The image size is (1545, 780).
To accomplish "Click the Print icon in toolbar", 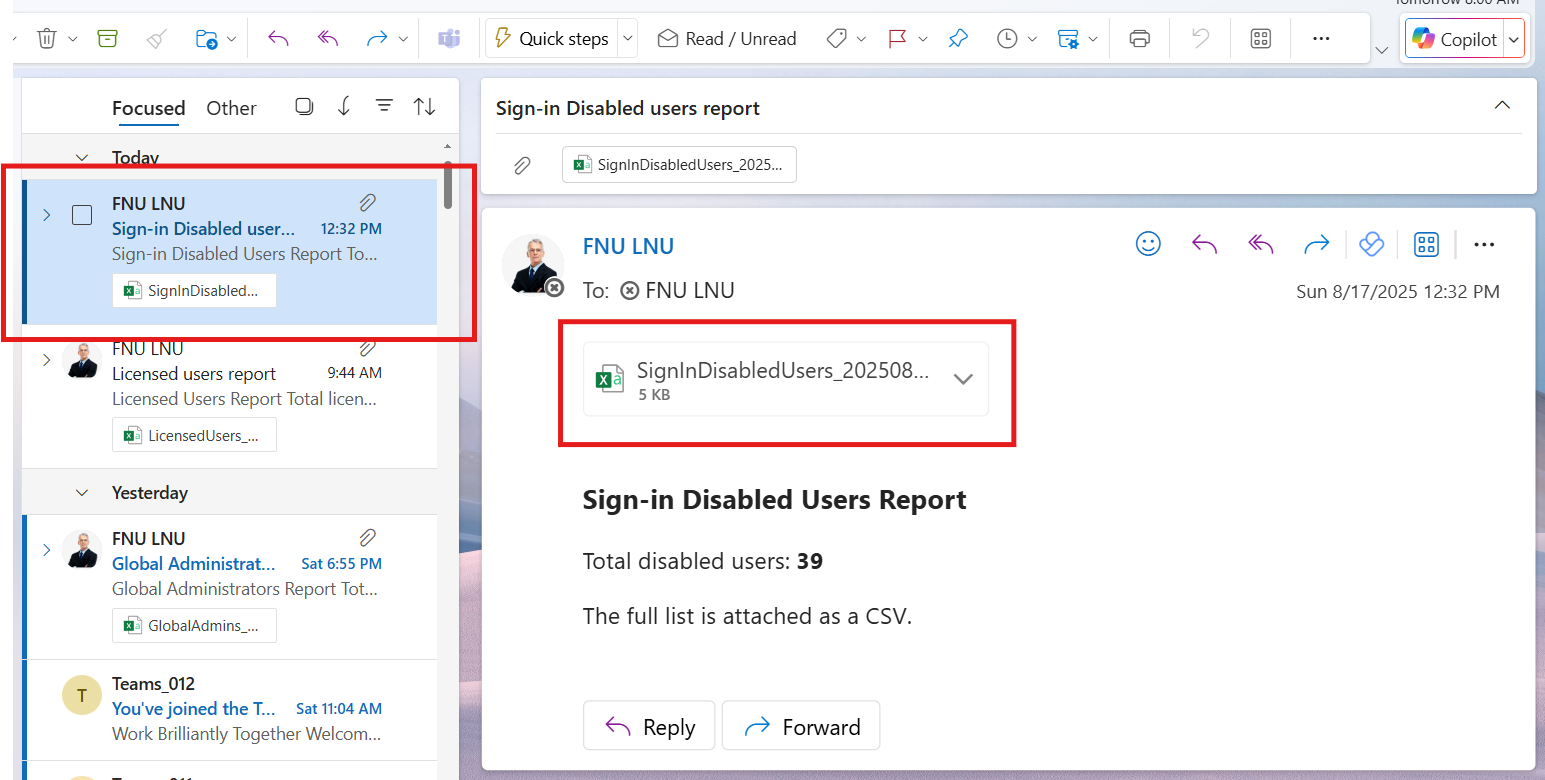I will 1139,39.
